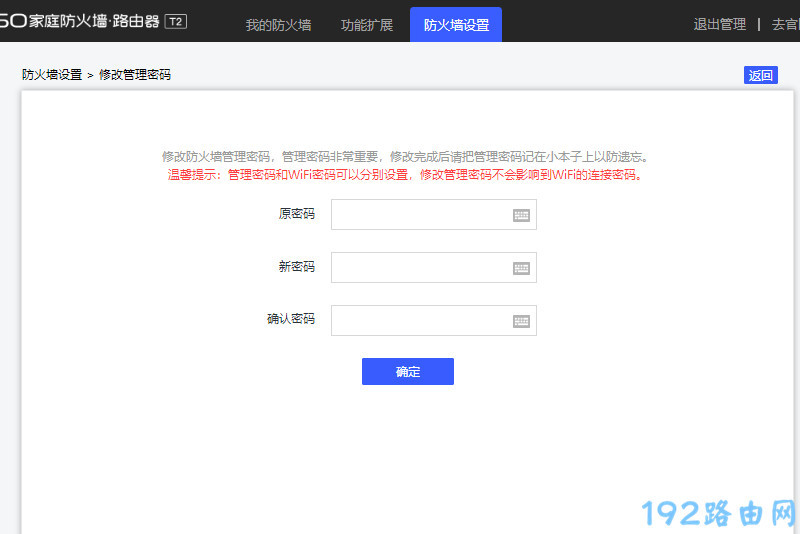Switch to the 我的防火墙 tab

point(278,25)
